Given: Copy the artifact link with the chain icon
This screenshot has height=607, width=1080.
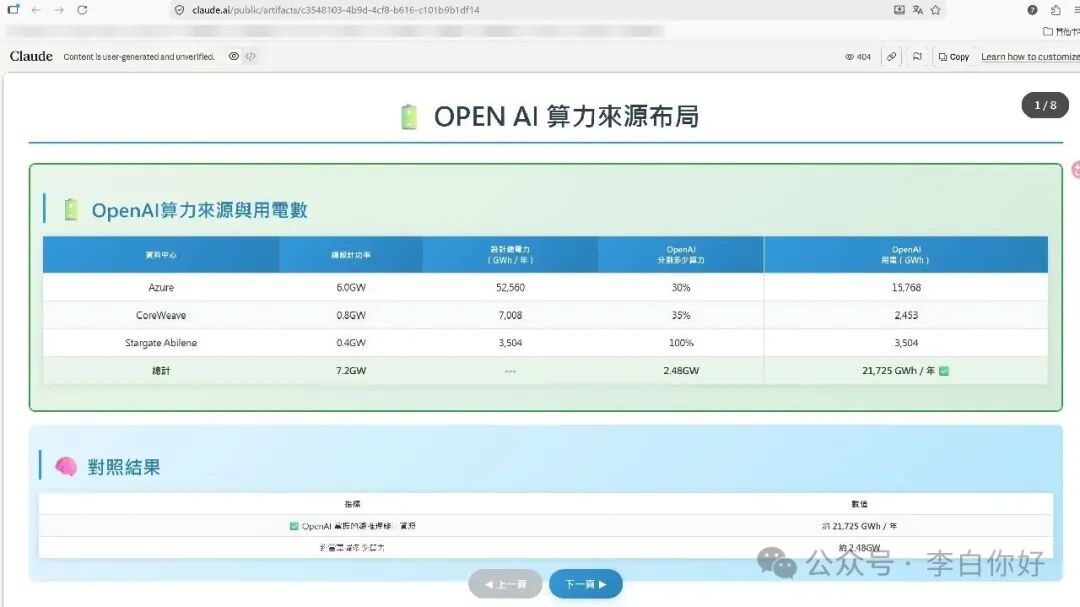Looking at the screenshot, I should [892, 56].
